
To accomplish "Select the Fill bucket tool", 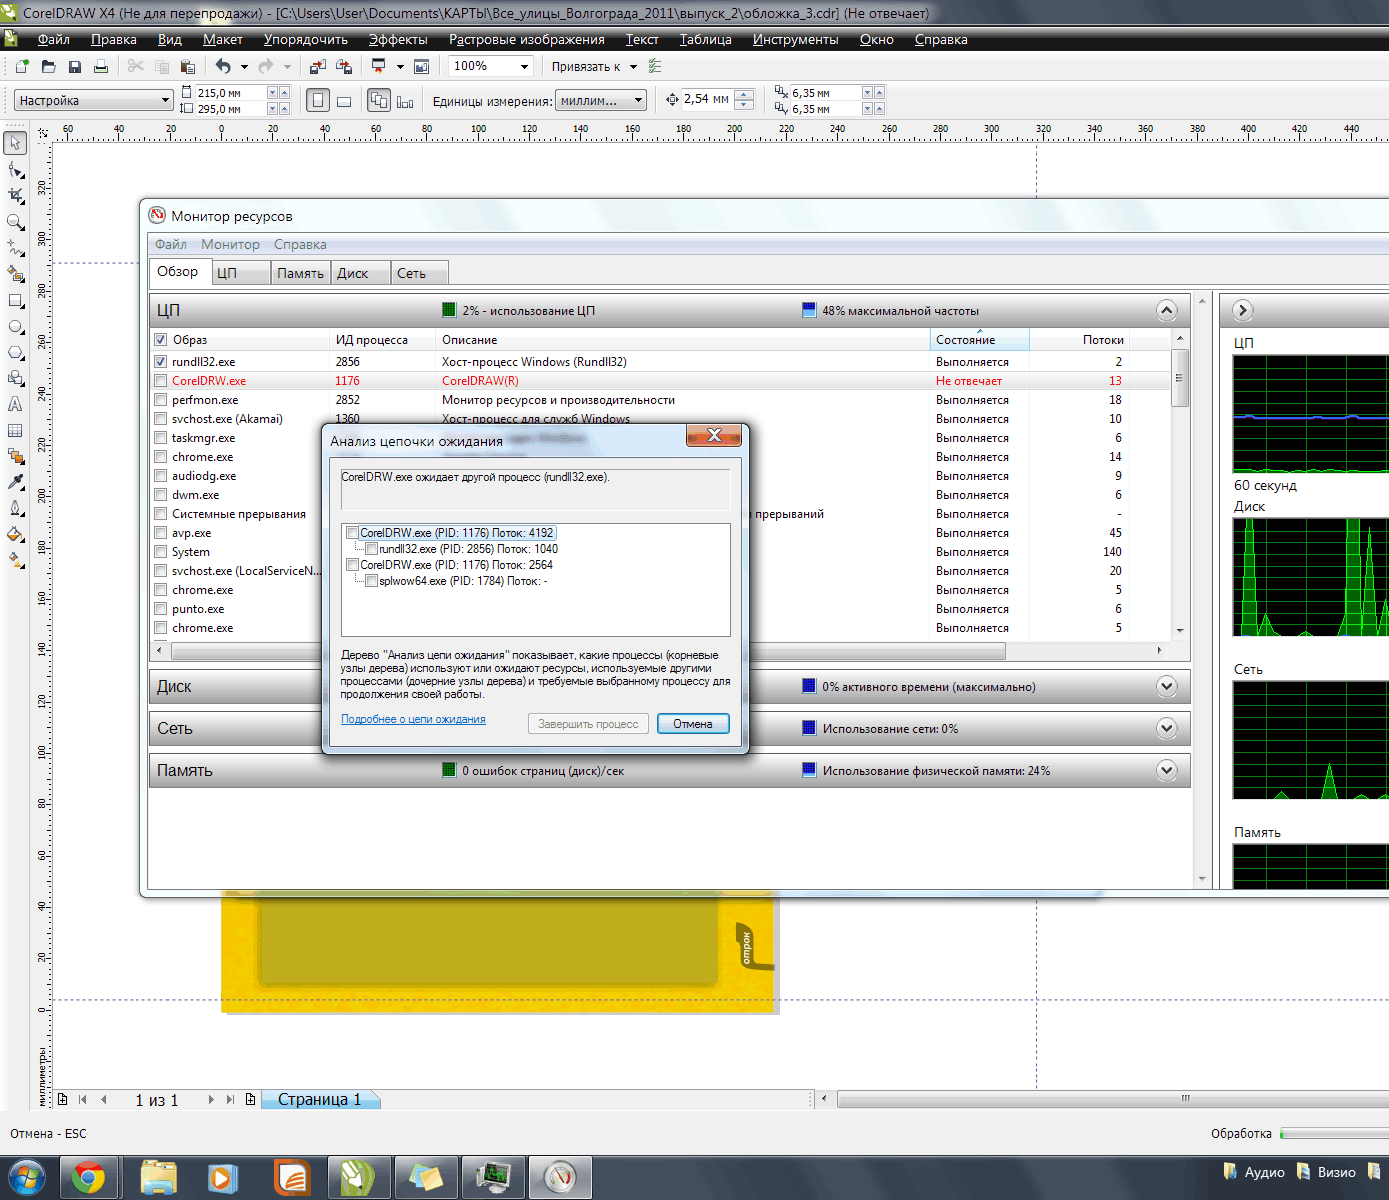I will click(15, 534).
